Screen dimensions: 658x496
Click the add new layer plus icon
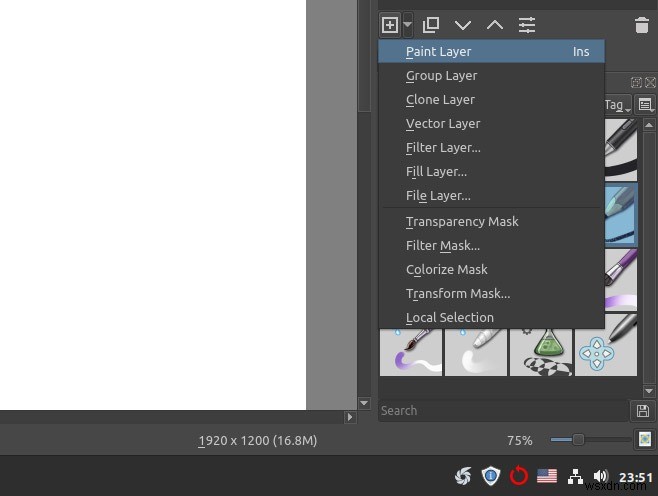point(390,25)
